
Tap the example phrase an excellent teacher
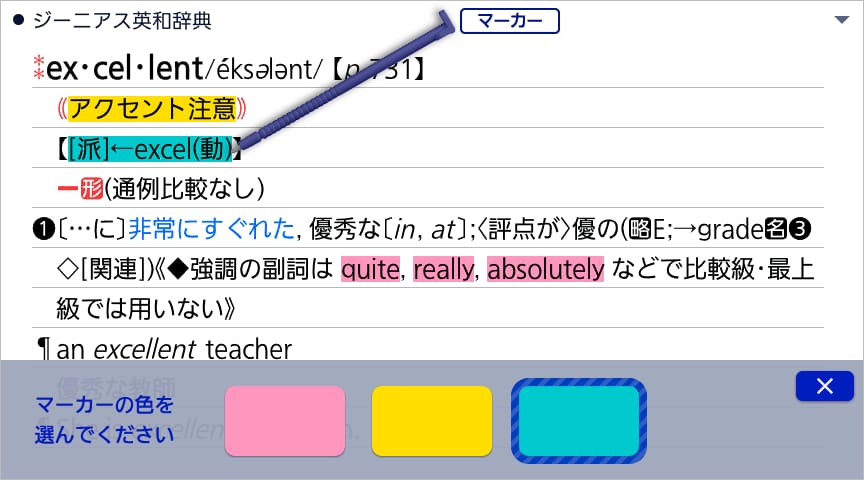tap(174, 349)
